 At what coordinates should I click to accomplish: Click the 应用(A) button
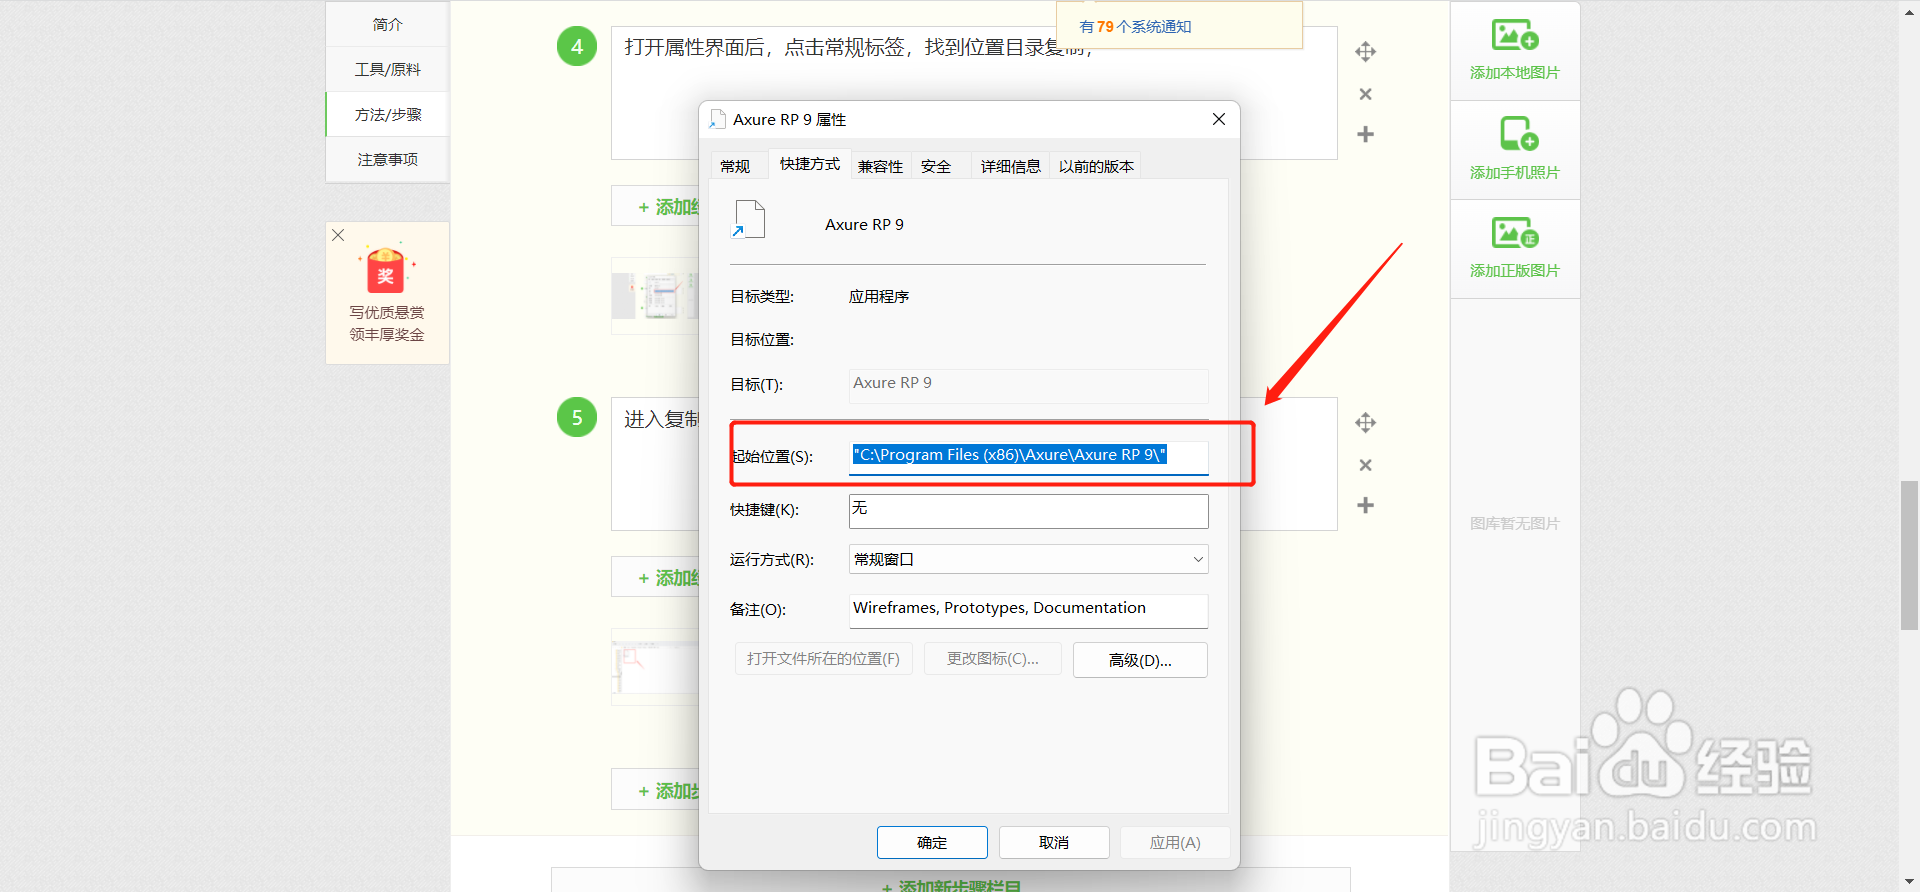1175,842
